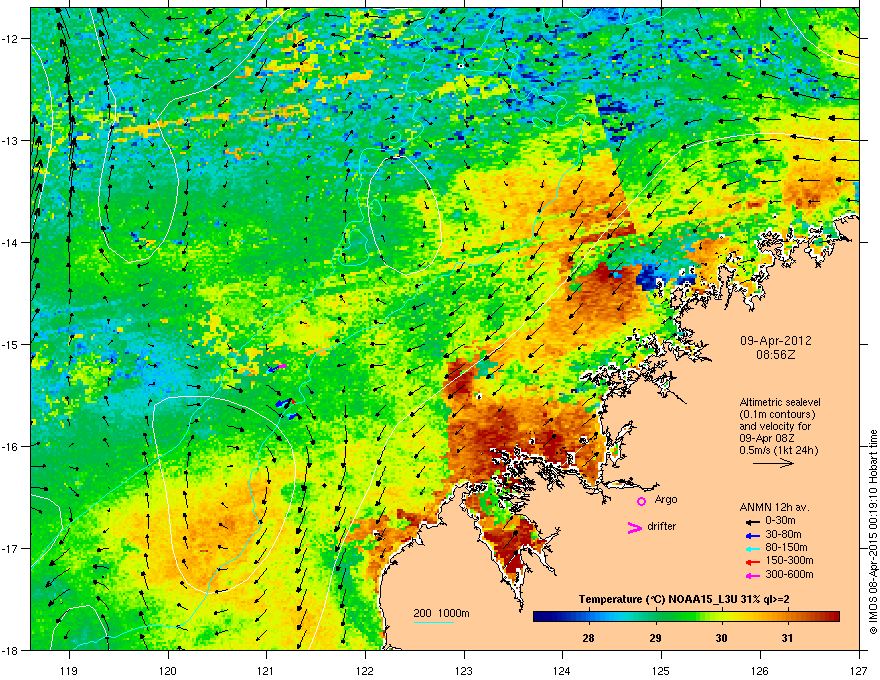
Task: Click latitude label -17 on the left axis
Action: click(11, 548)
